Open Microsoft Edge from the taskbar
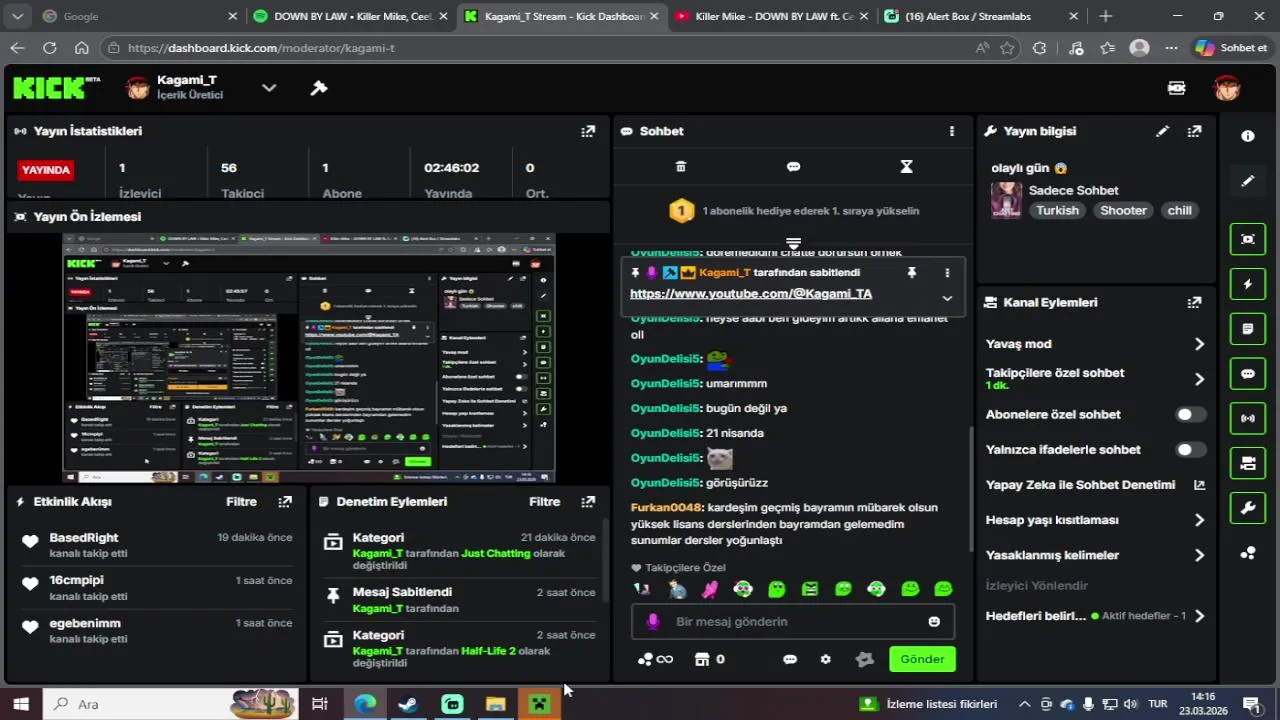Image resolution: width=1280 pixels, height=720 pixels. [x=365, y=704]
